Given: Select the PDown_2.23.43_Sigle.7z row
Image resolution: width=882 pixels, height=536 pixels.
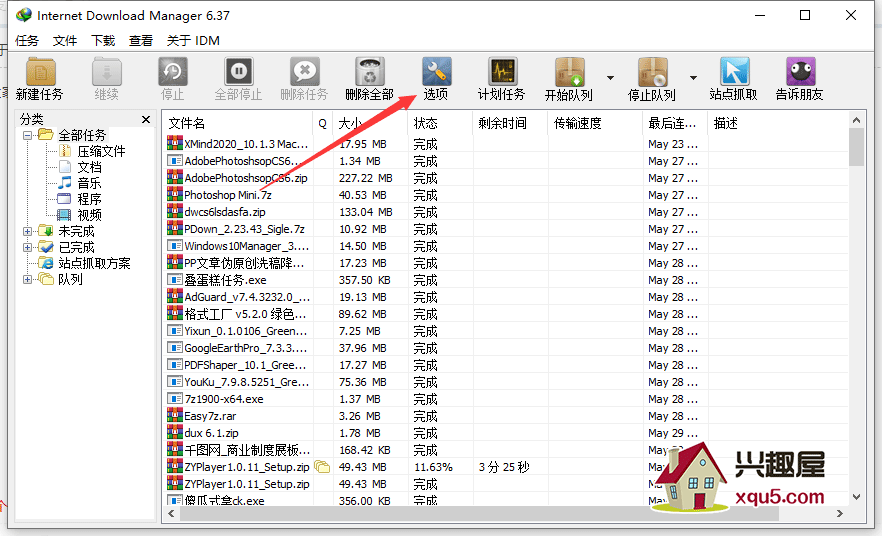Looking at the screenshot, I should pos(506,229).
